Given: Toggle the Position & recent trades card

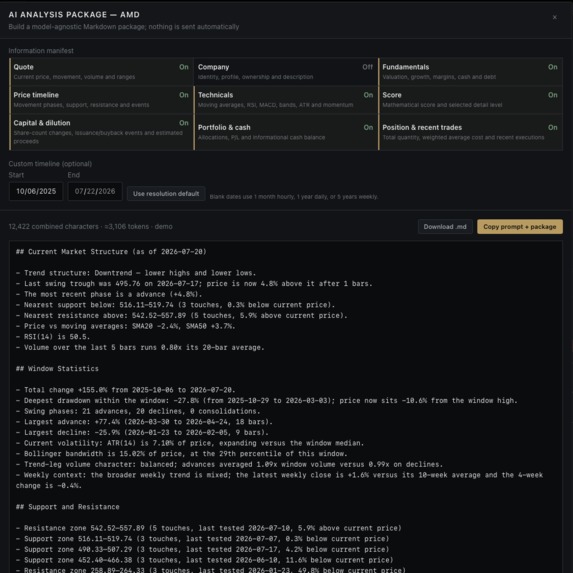Looking at the screenshot, I should pos(470,132).
